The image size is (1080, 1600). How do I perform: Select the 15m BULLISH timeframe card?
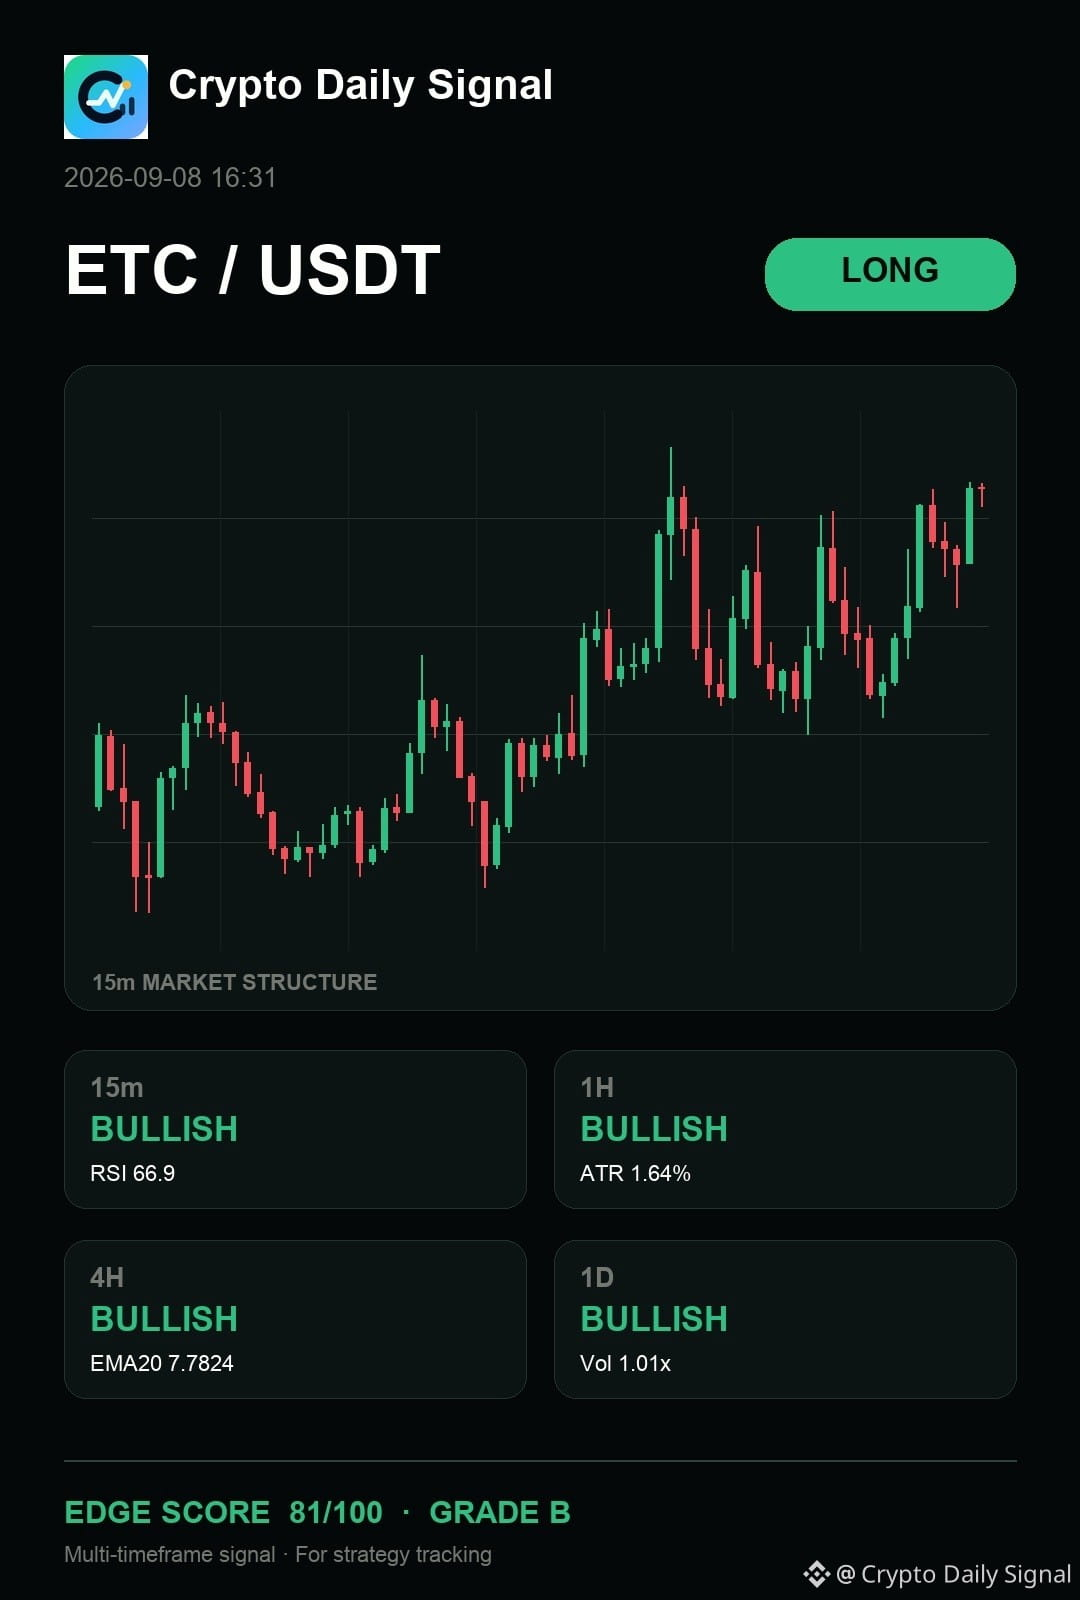click(295, 1129)
